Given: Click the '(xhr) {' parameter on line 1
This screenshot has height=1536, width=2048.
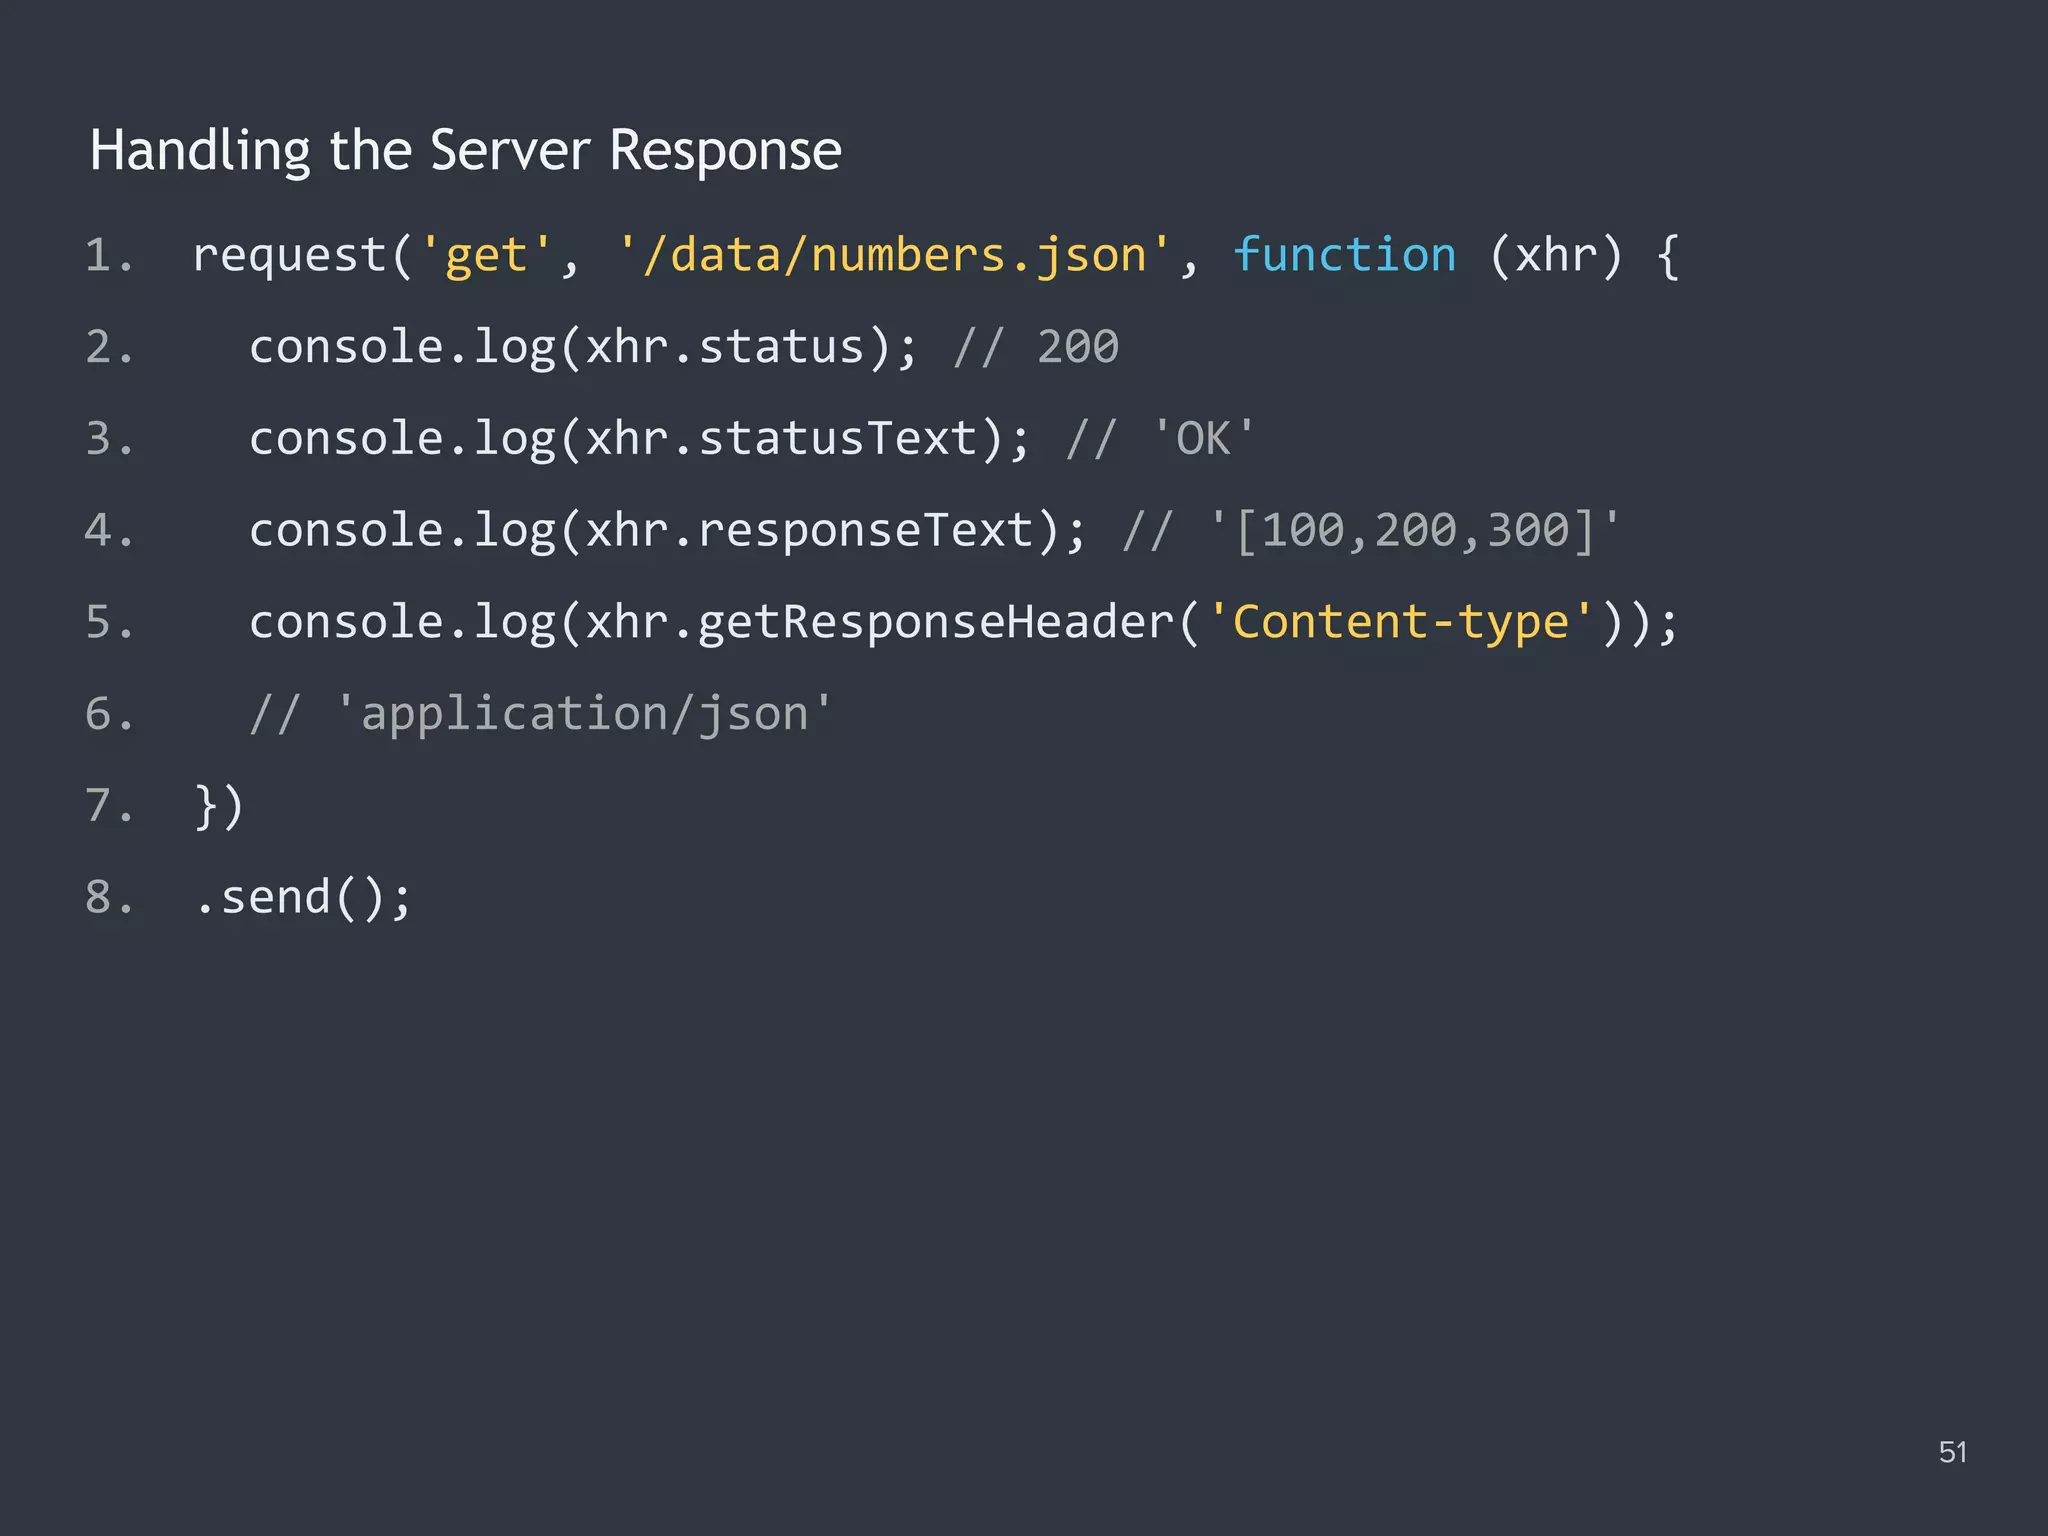Looking at the screenshot, I should pos(1584,256).
